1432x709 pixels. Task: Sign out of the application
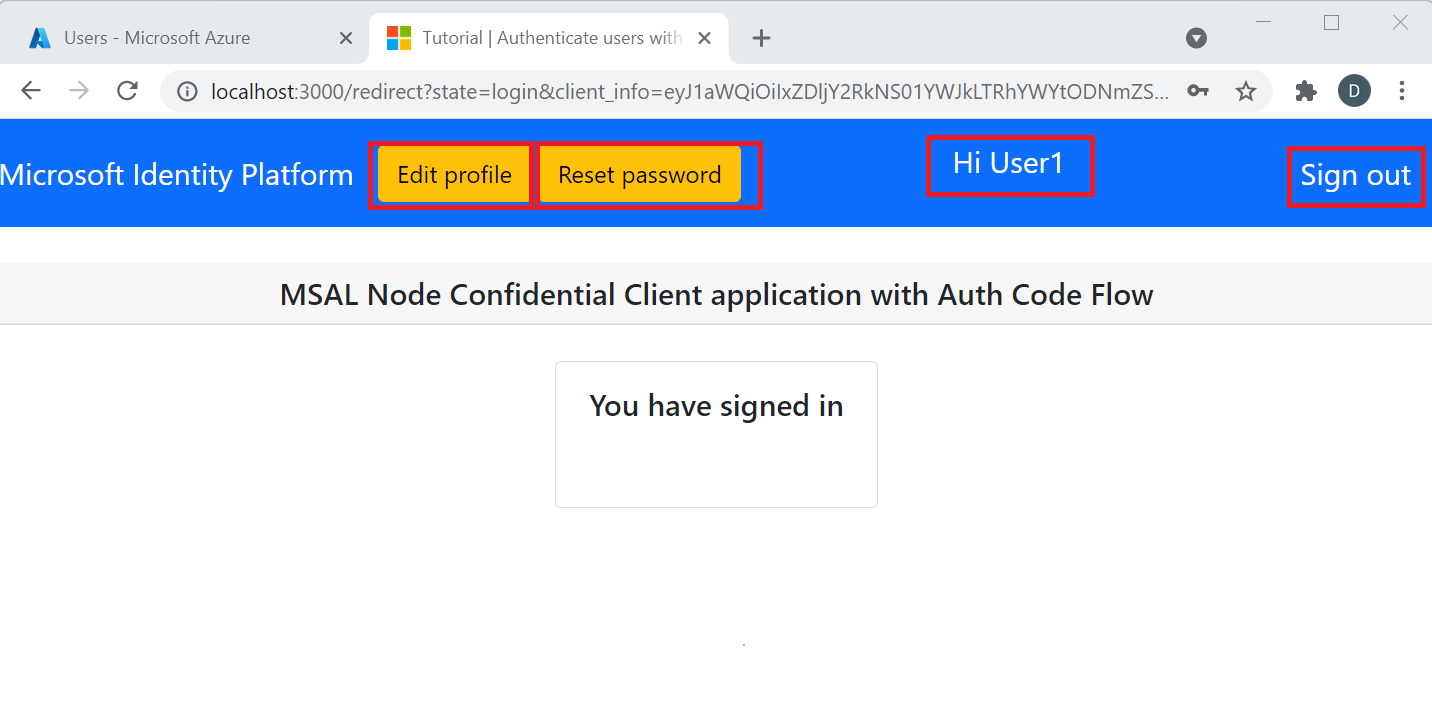(x=1356, y=176)
